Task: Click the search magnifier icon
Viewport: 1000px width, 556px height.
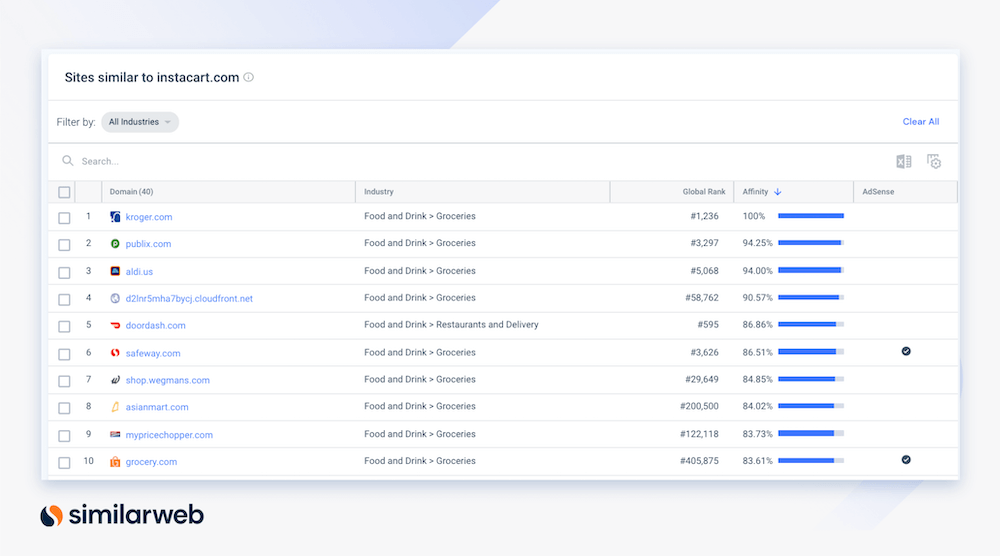Action: [x=68, y=161]
